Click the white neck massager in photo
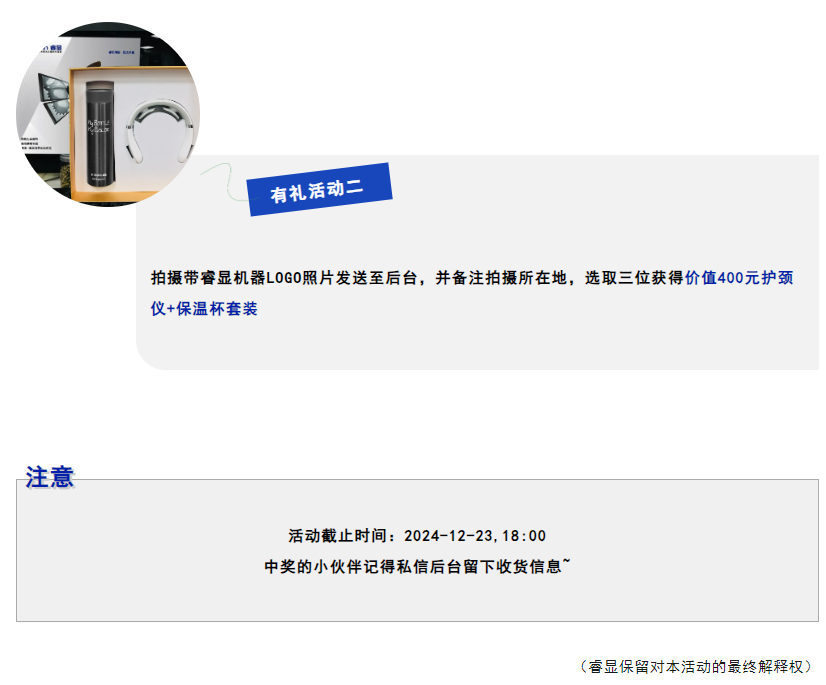 (160, 130)
